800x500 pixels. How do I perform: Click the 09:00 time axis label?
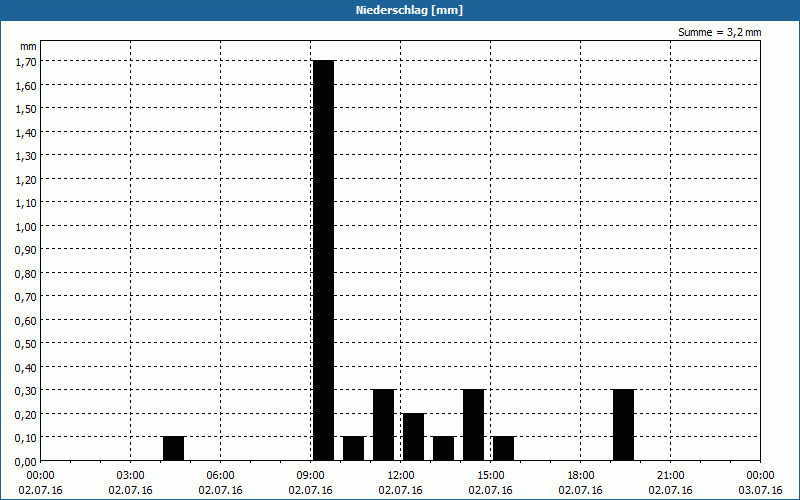[x=310, y=475]
